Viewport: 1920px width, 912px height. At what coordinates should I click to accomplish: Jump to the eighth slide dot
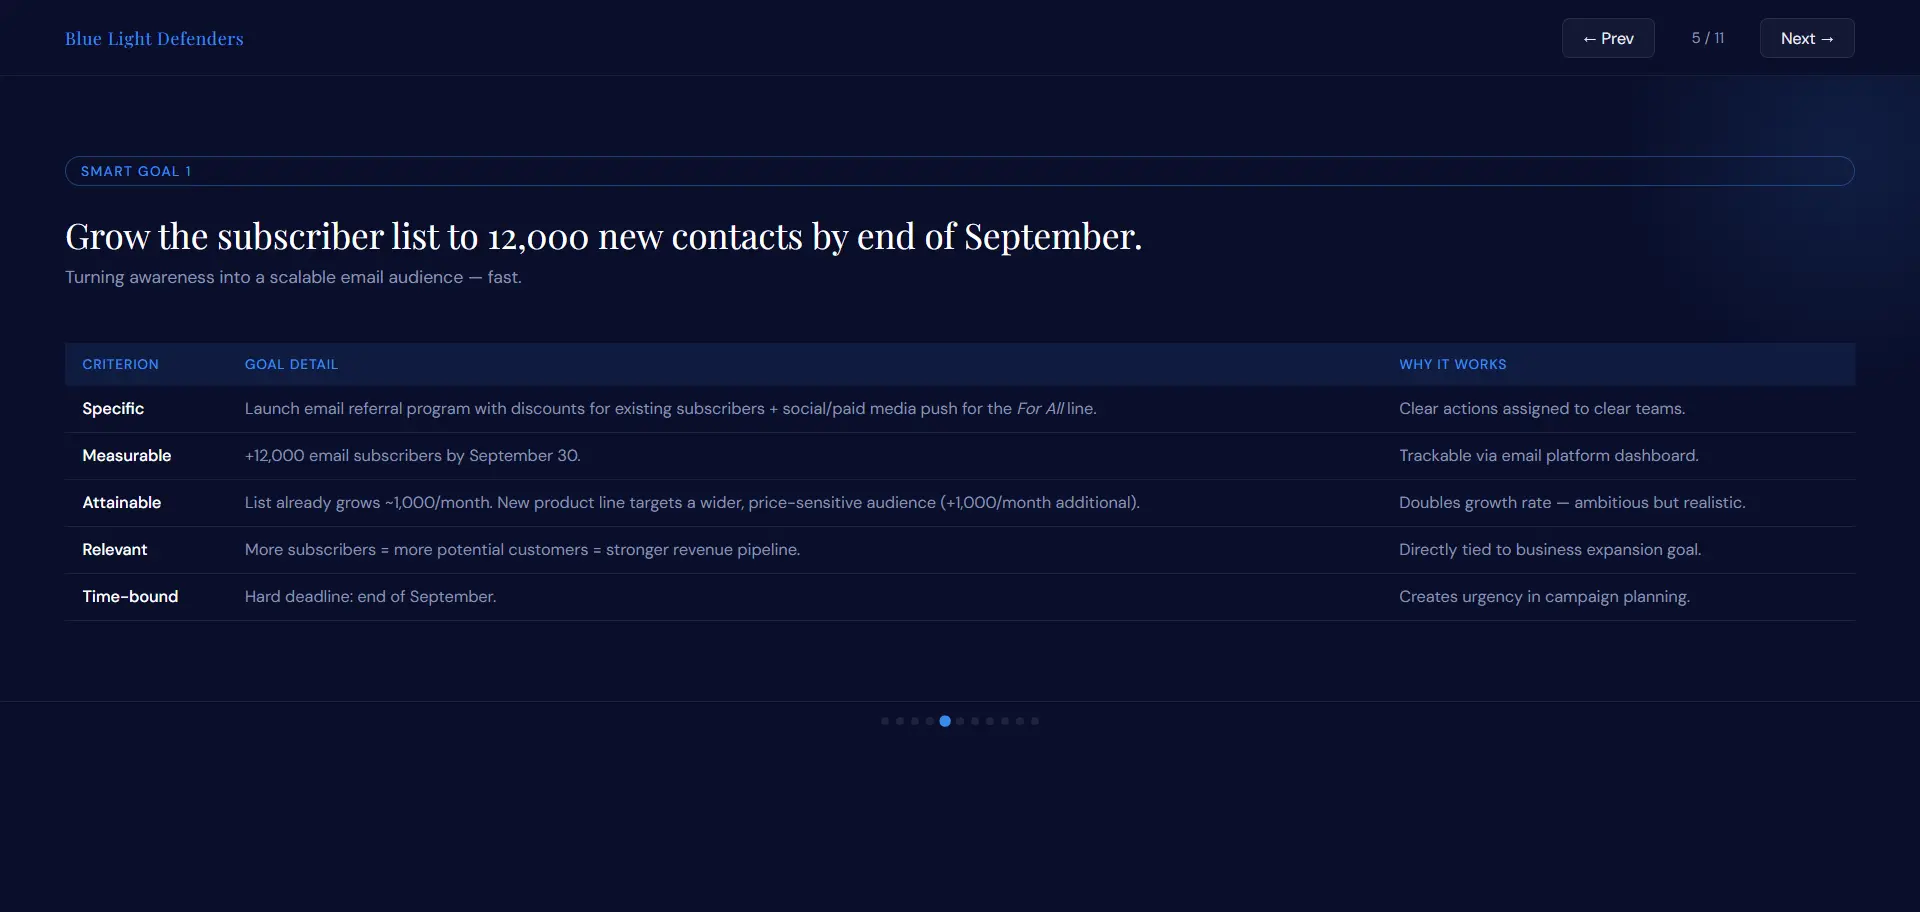(x=990, y=721)
